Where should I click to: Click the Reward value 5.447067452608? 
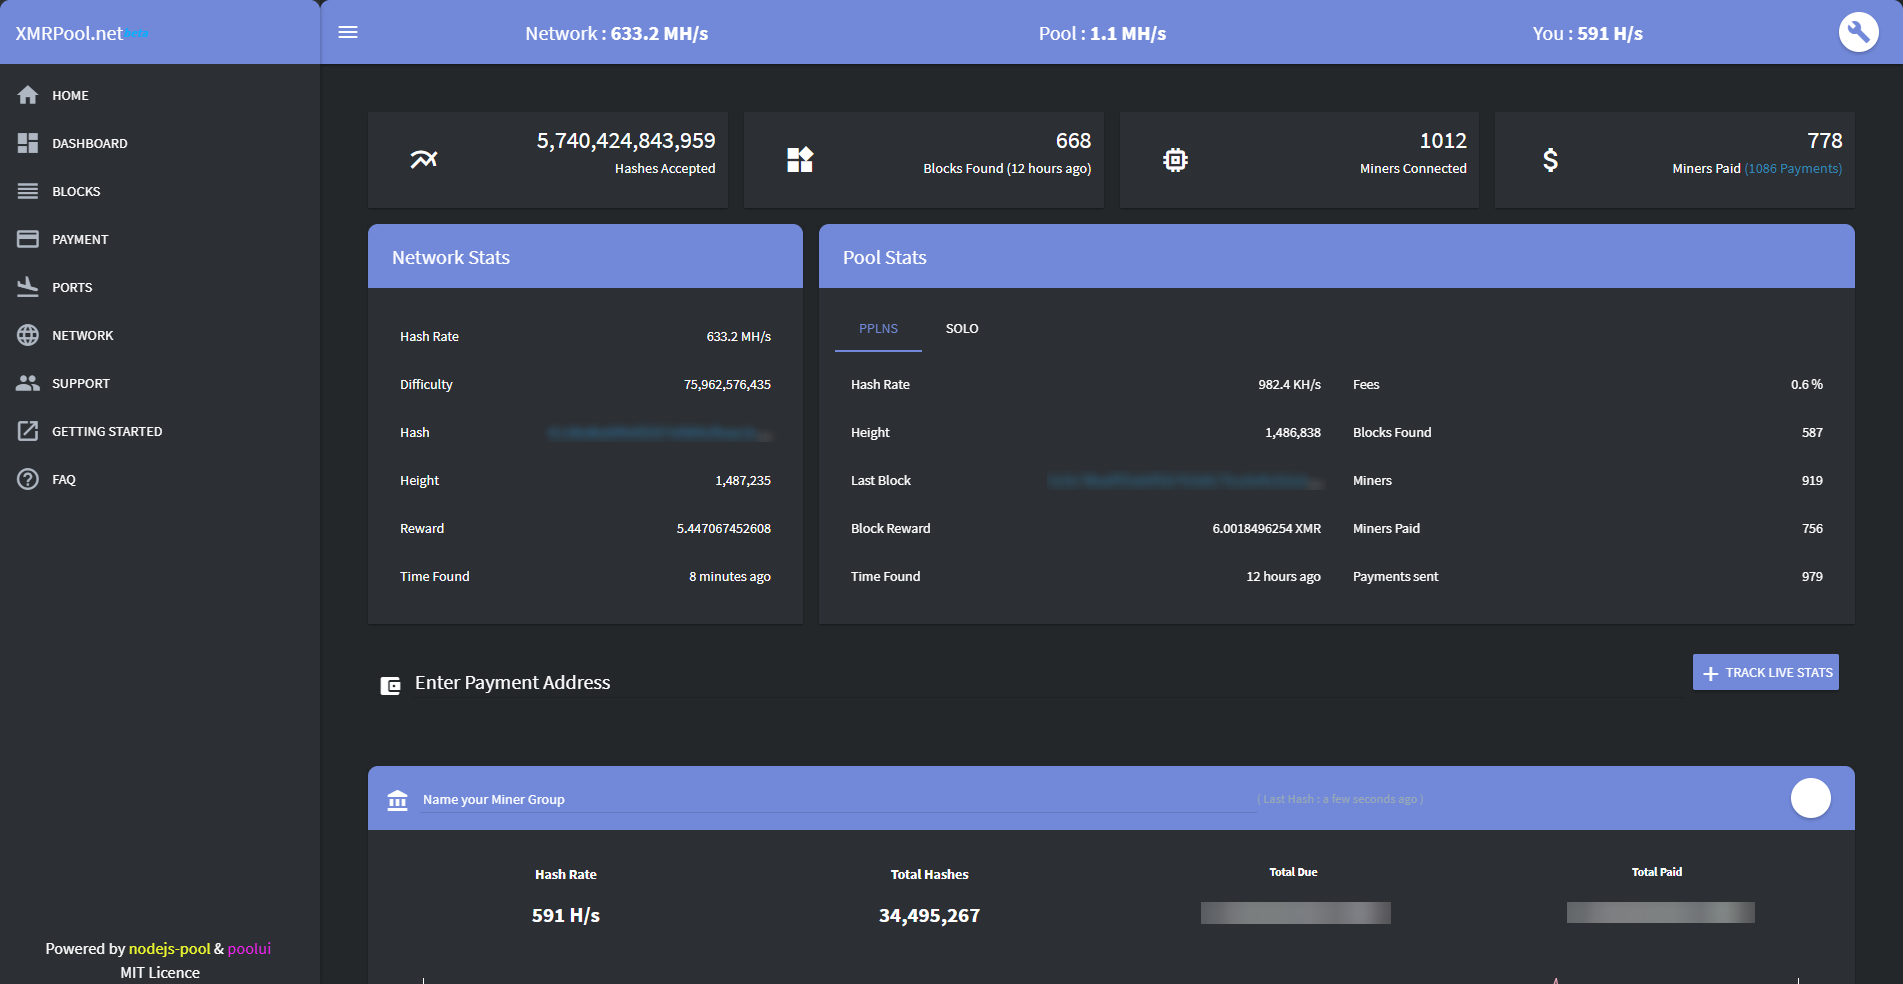tap(724, 529)
